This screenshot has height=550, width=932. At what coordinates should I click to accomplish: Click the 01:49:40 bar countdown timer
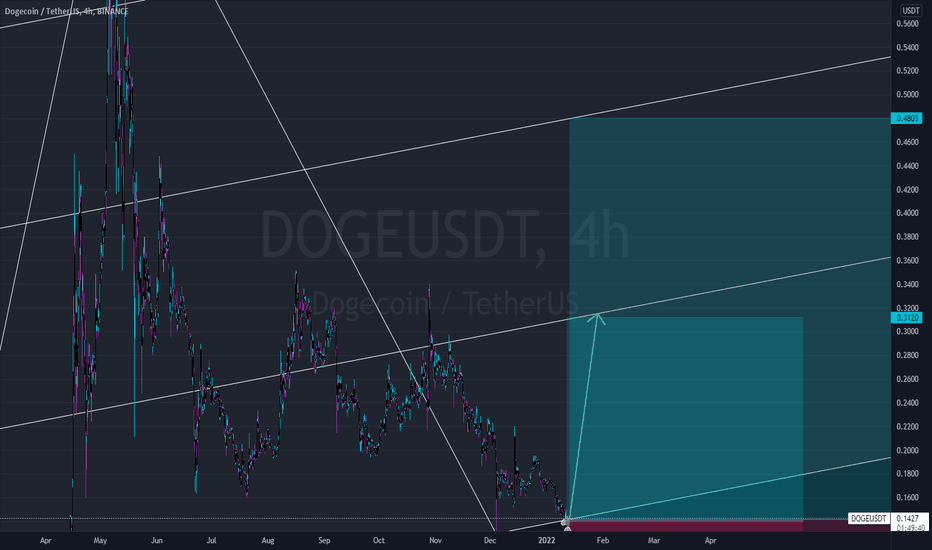909,527
